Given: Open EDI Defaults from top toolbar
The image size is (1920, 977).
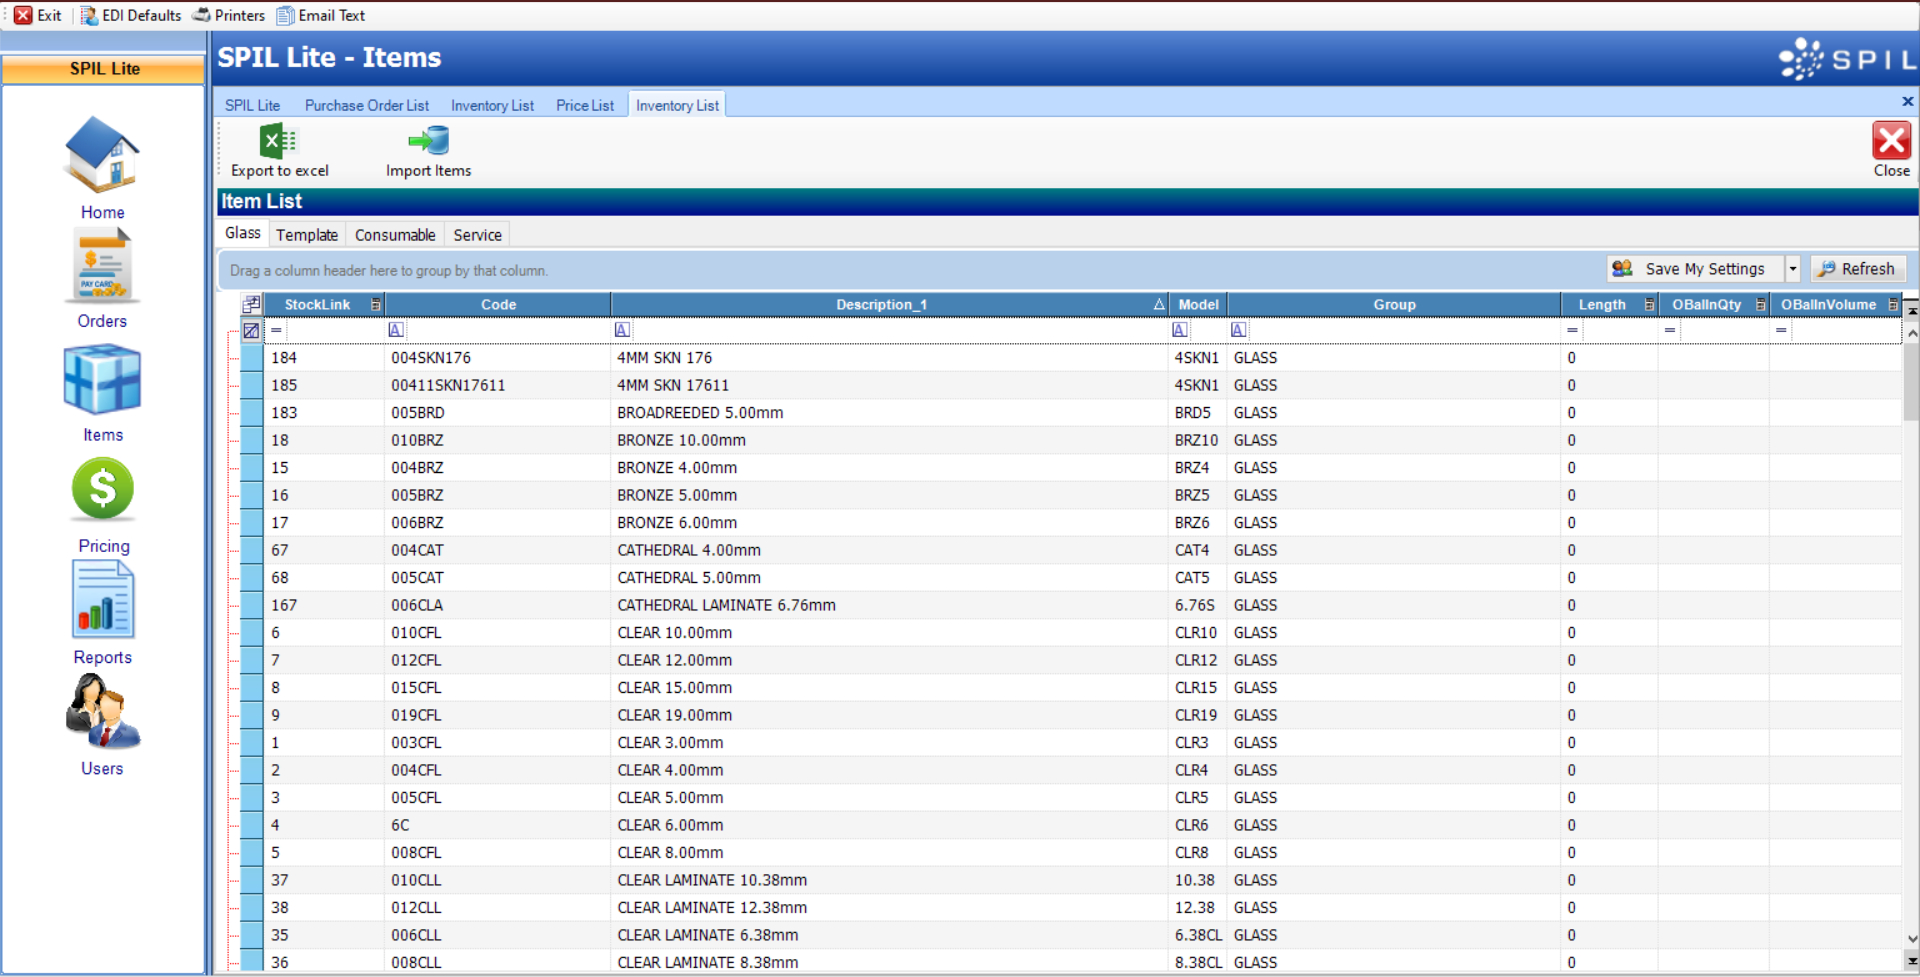Looking at the screenshot, I should tap(131, 15).
